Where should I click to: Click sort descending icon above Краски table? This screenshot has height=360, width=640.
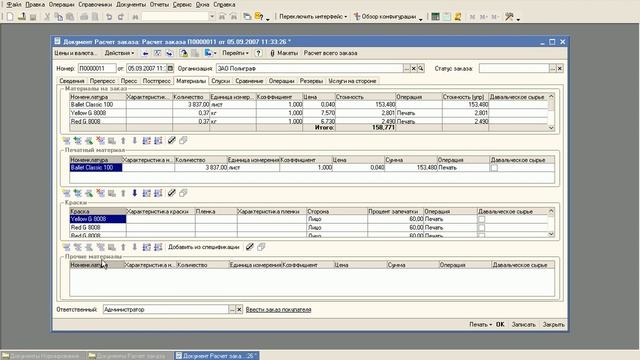click(158, 193)
